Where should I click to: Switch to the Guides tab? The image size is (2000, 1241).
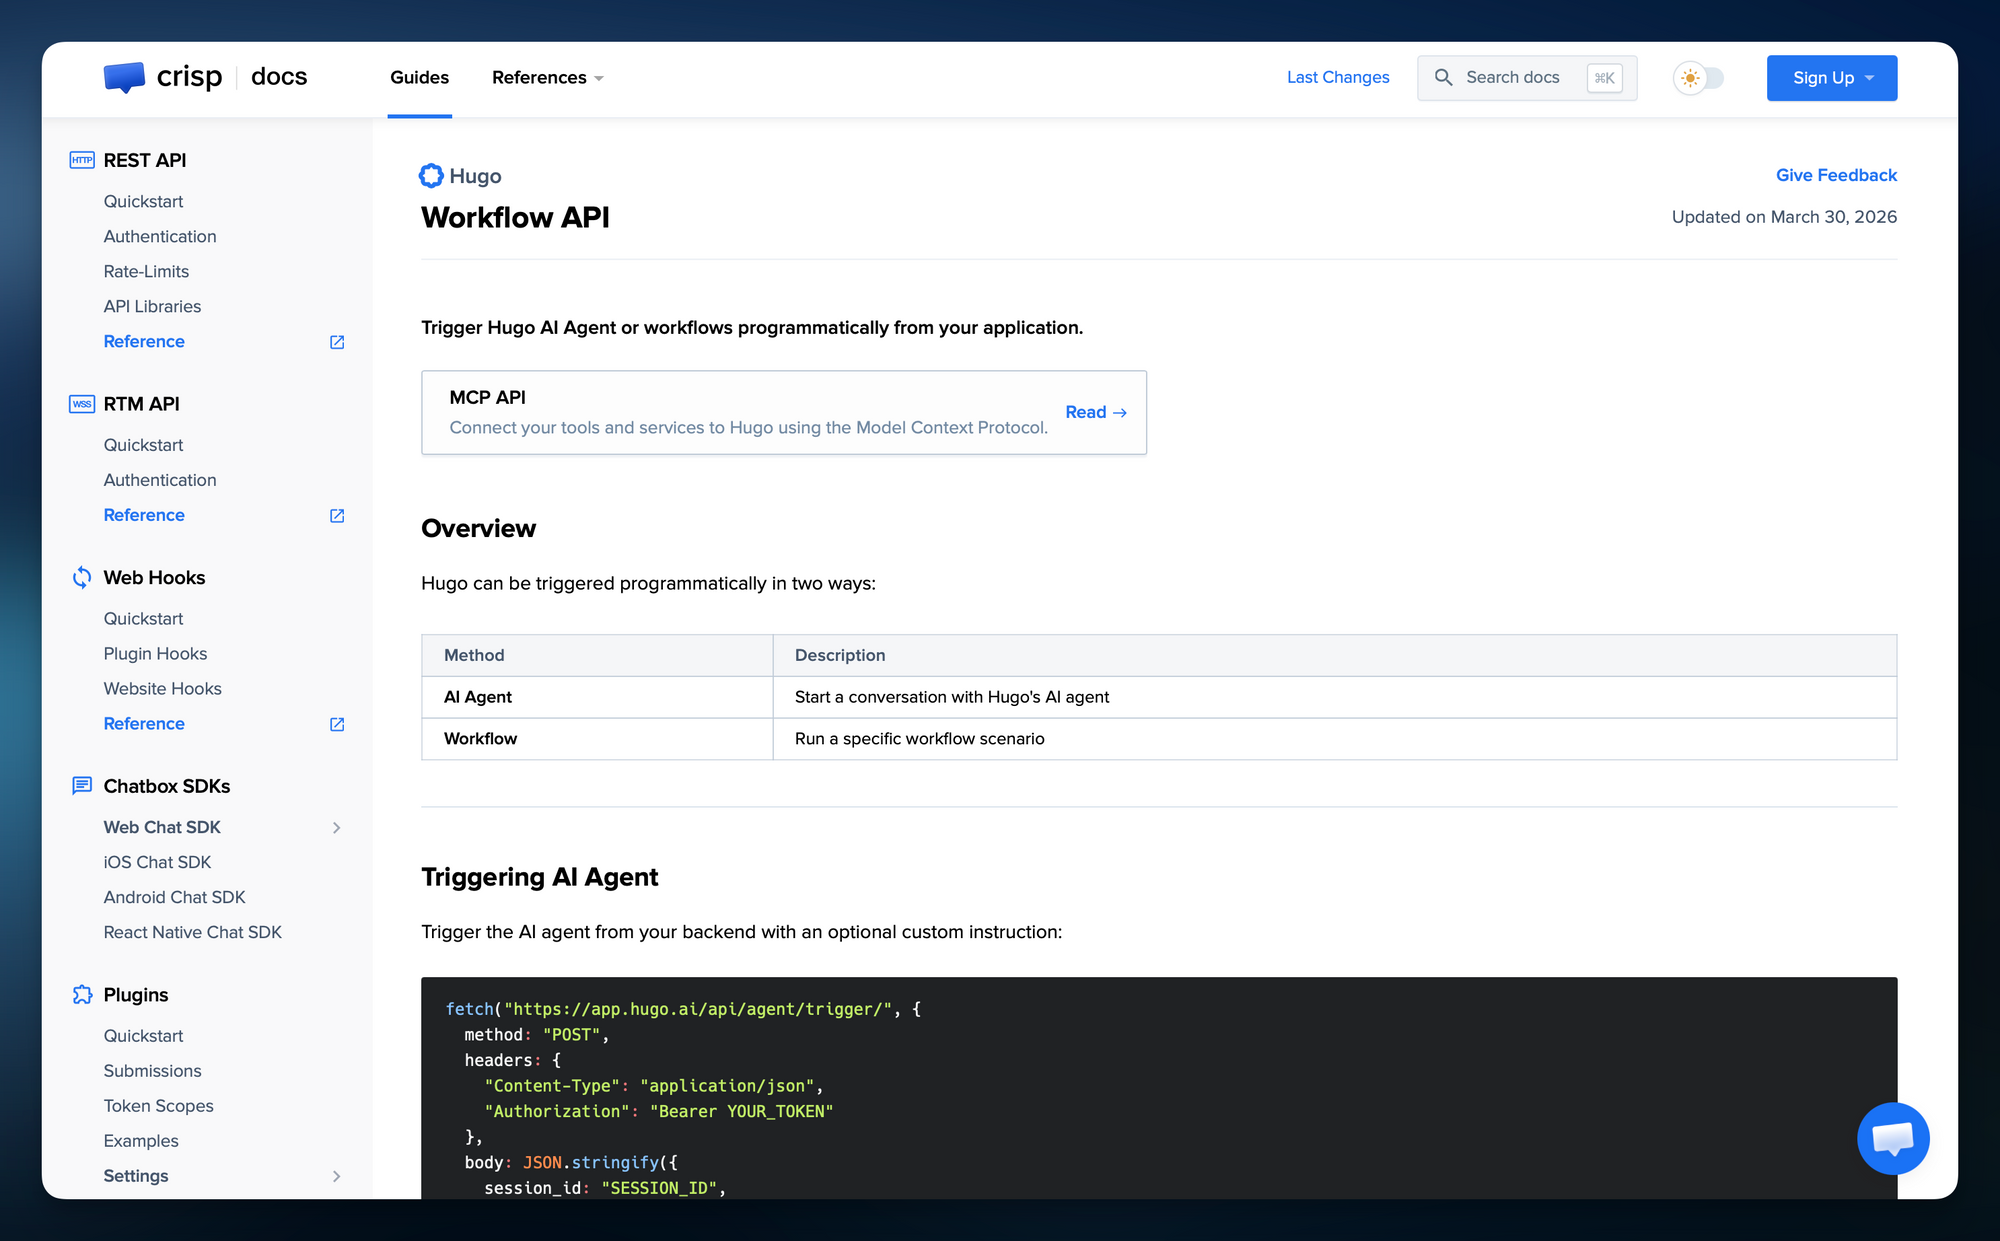point(419,77)
